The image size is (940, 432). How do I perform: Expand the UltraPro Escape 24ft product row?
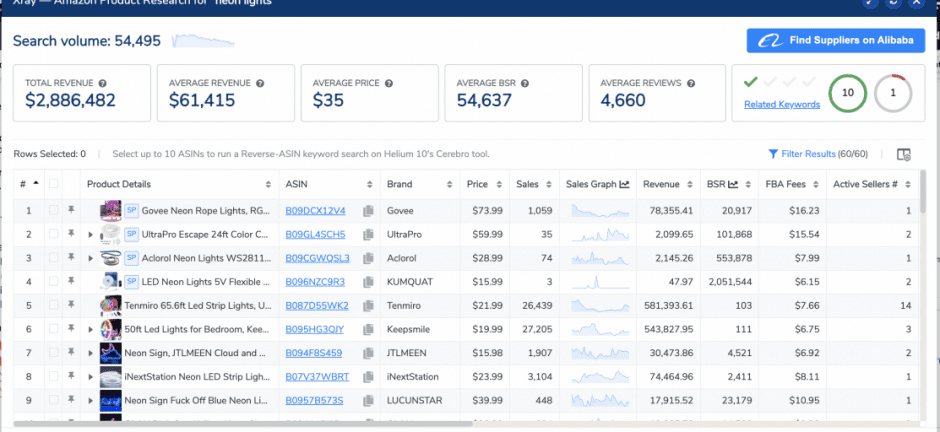coord(91,235)
